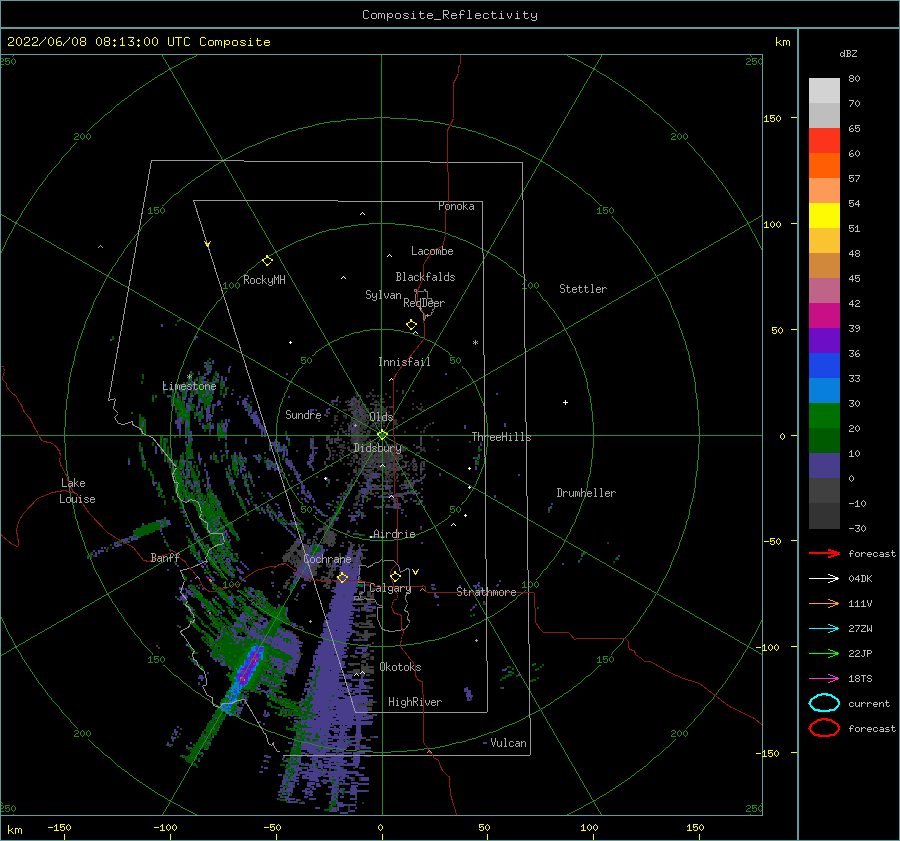Click the Calgary city label
The image size is (900, 841).
point(390,588)
